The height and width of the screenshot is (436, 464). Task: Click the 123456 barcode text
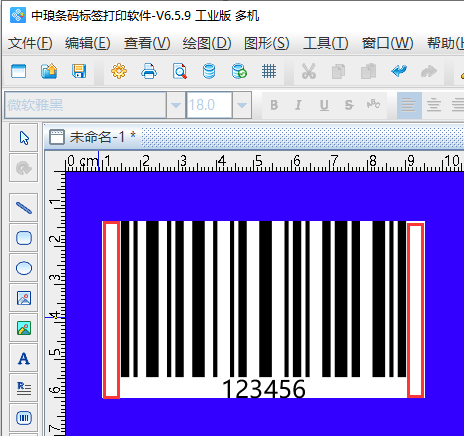[263, 389]
